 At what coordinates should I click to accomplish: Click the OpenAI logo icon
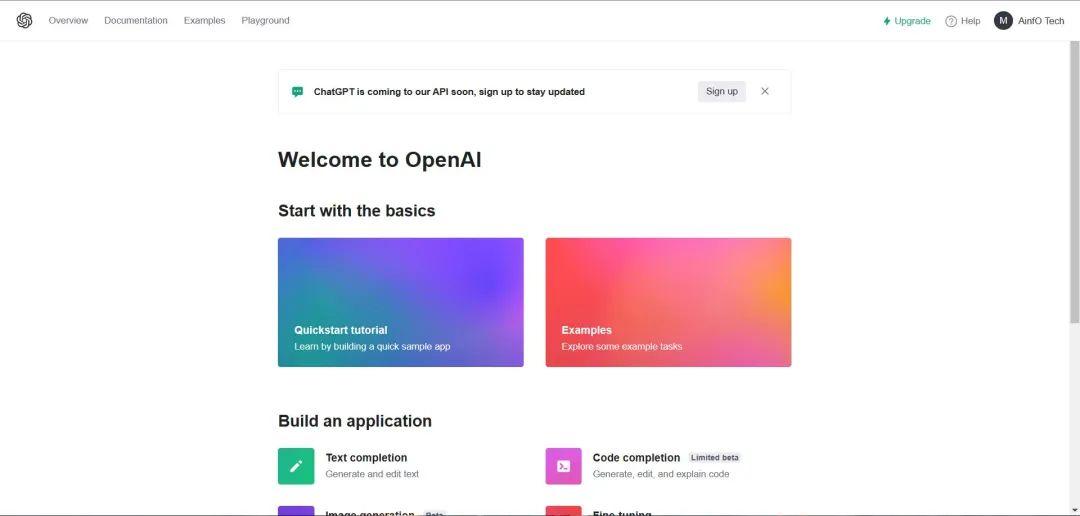click(x=24, y=21)
